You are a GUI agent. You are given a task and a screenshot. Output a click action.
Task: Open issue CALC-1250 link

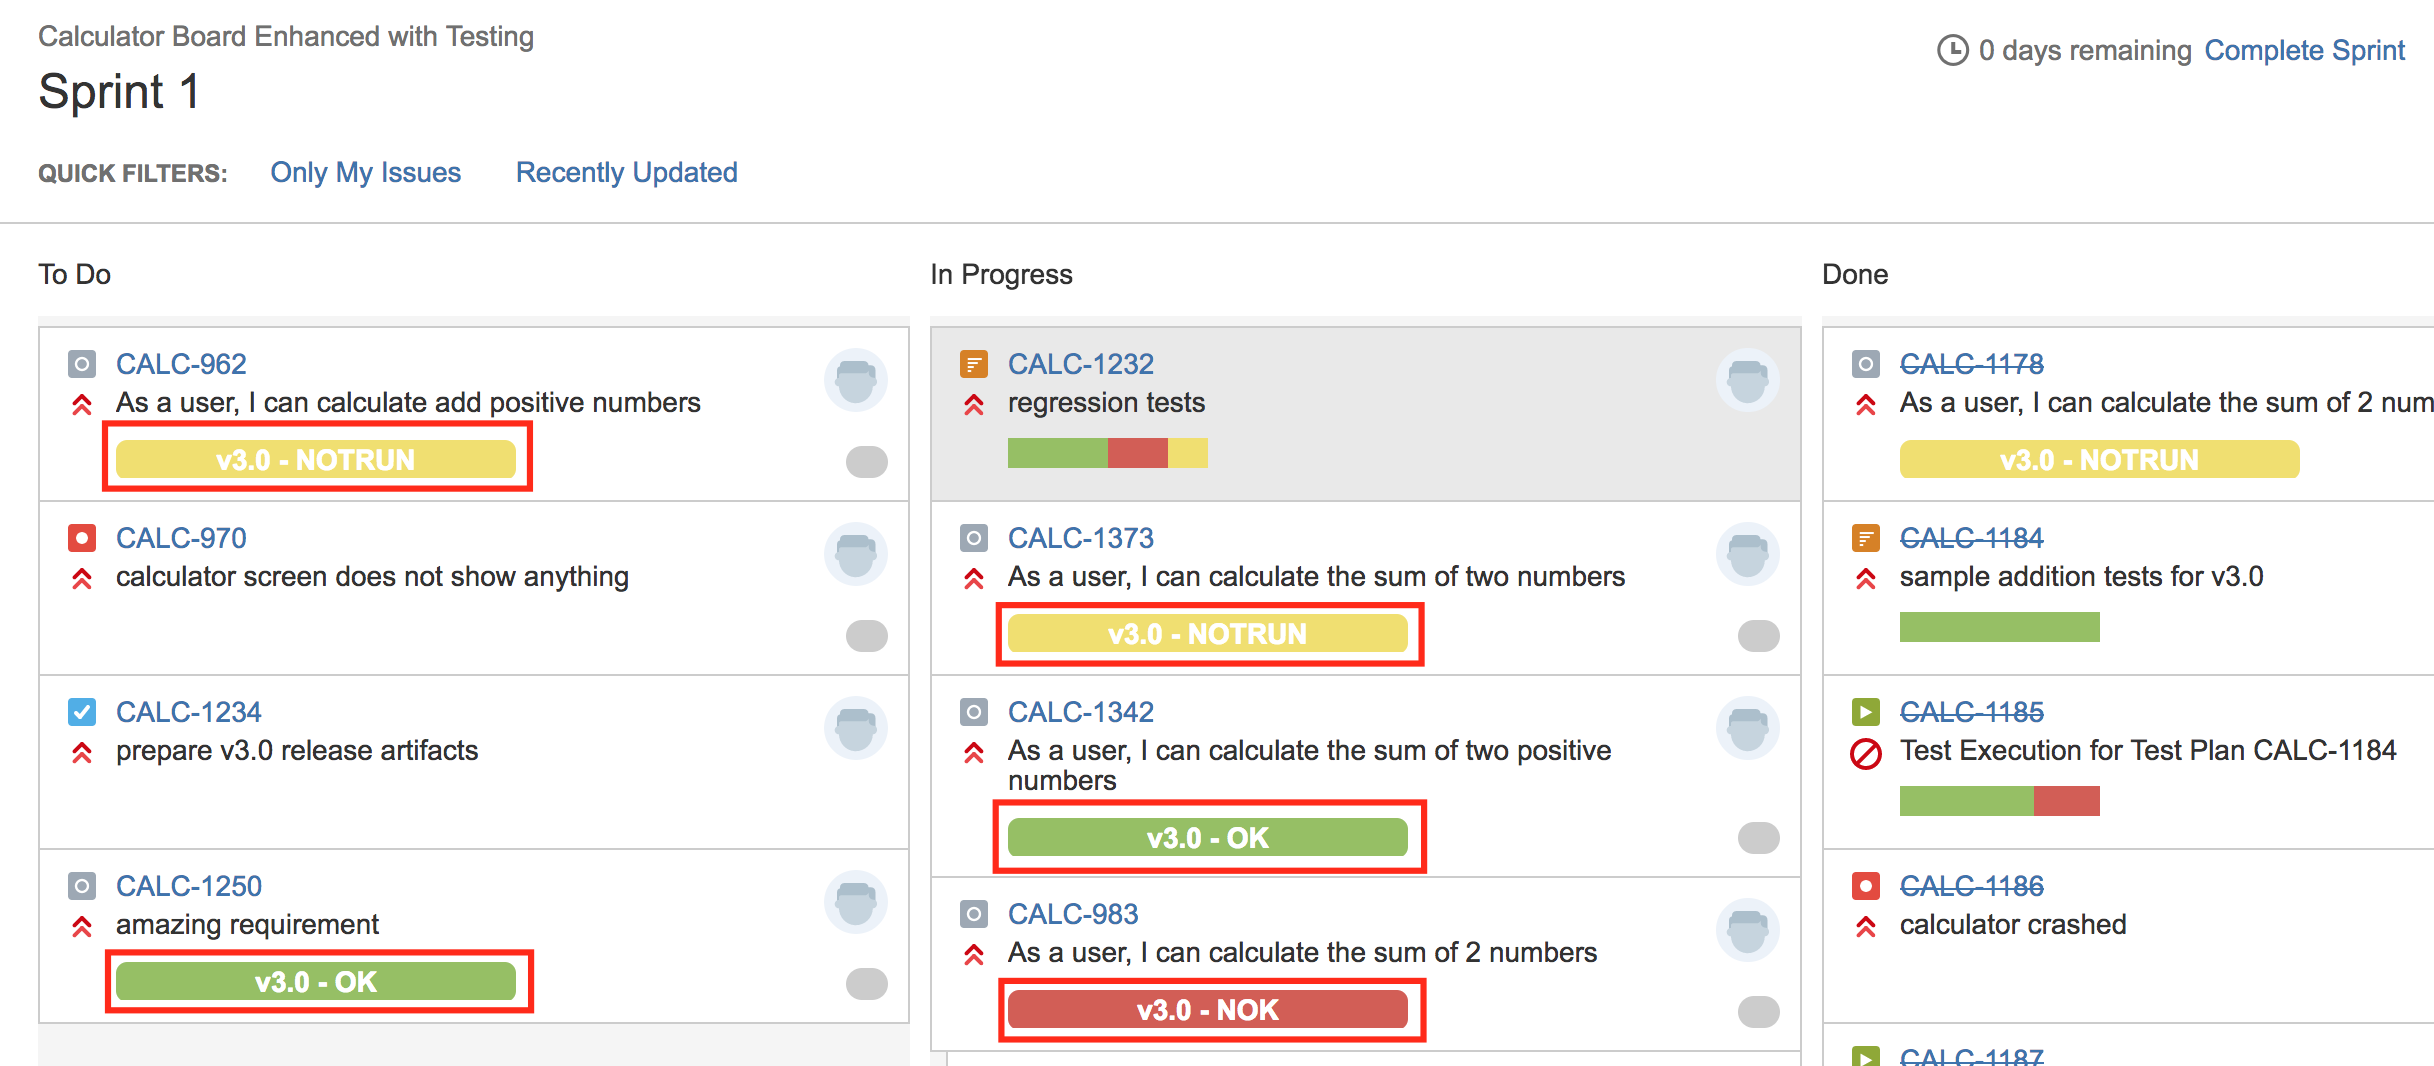[189, 886]
